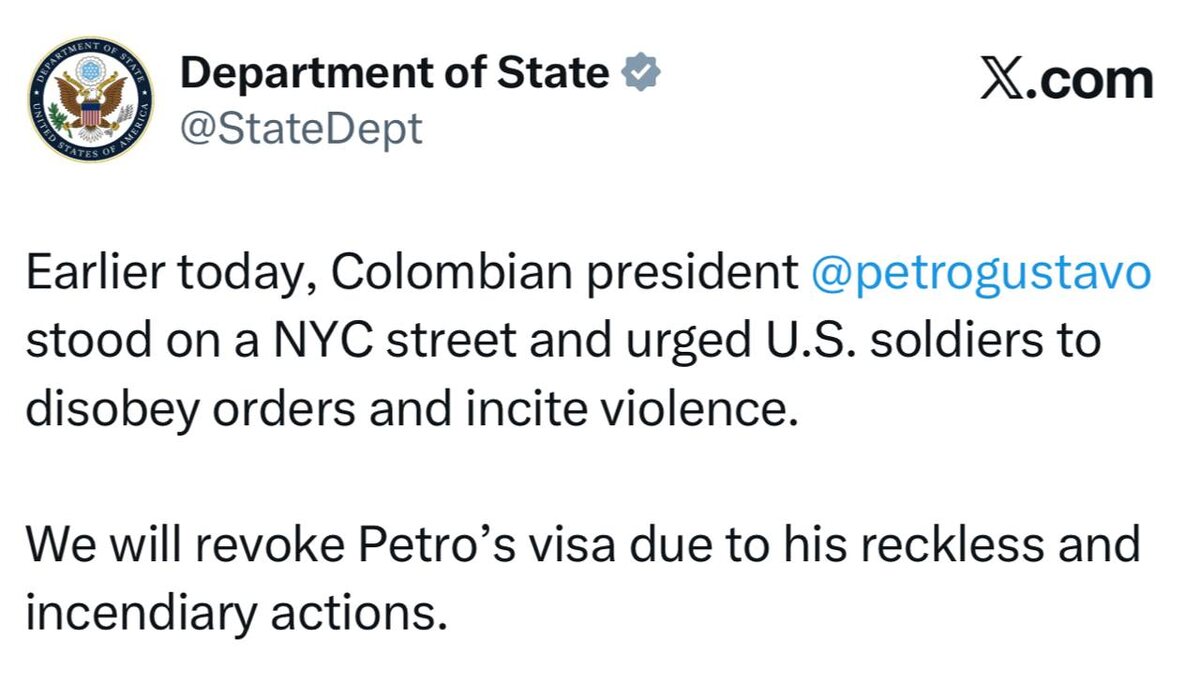1200x687 pixels.
Task: Open the @StateDept handle link
Action: point(300,129)
